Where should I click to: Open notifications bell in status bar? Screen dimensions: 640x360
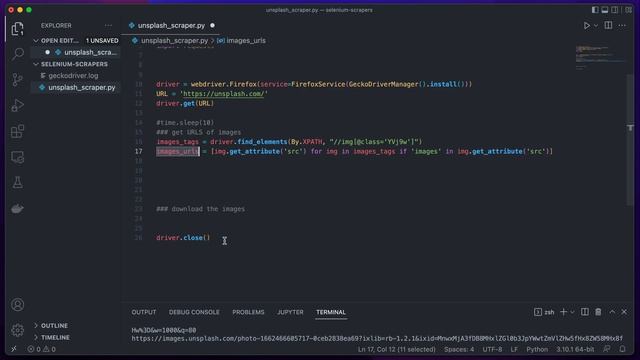pyautogui.click(x=622, y=349)
